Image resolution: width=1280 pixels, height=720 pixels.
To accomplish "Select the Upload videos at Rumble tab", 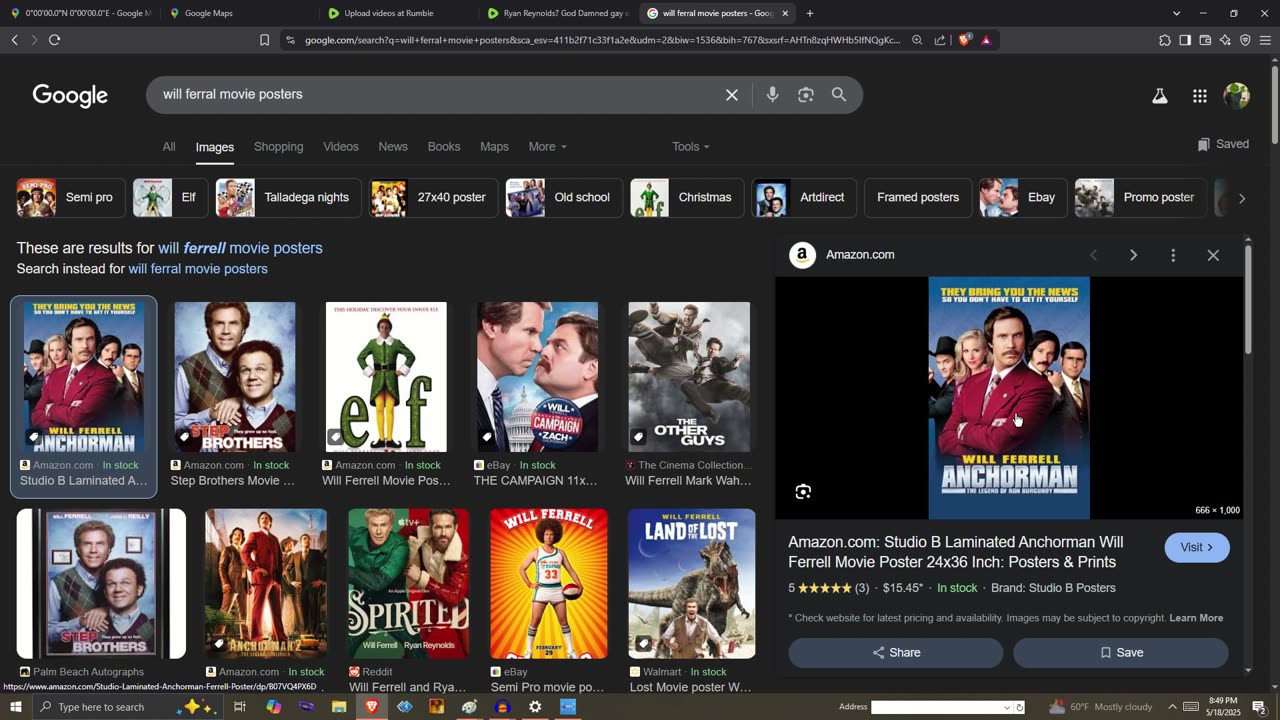I will coord(396,13).
